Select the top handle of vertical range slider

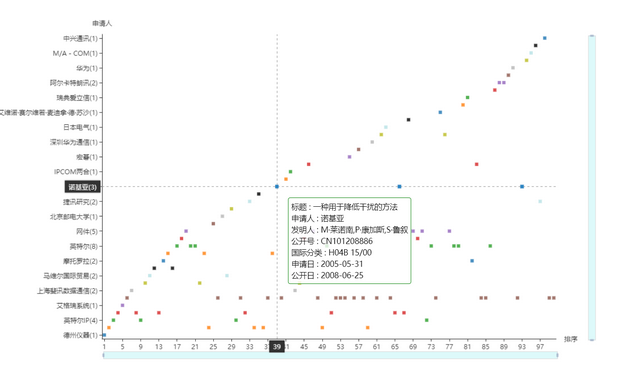pyautogui.click(x=592, y=36)
